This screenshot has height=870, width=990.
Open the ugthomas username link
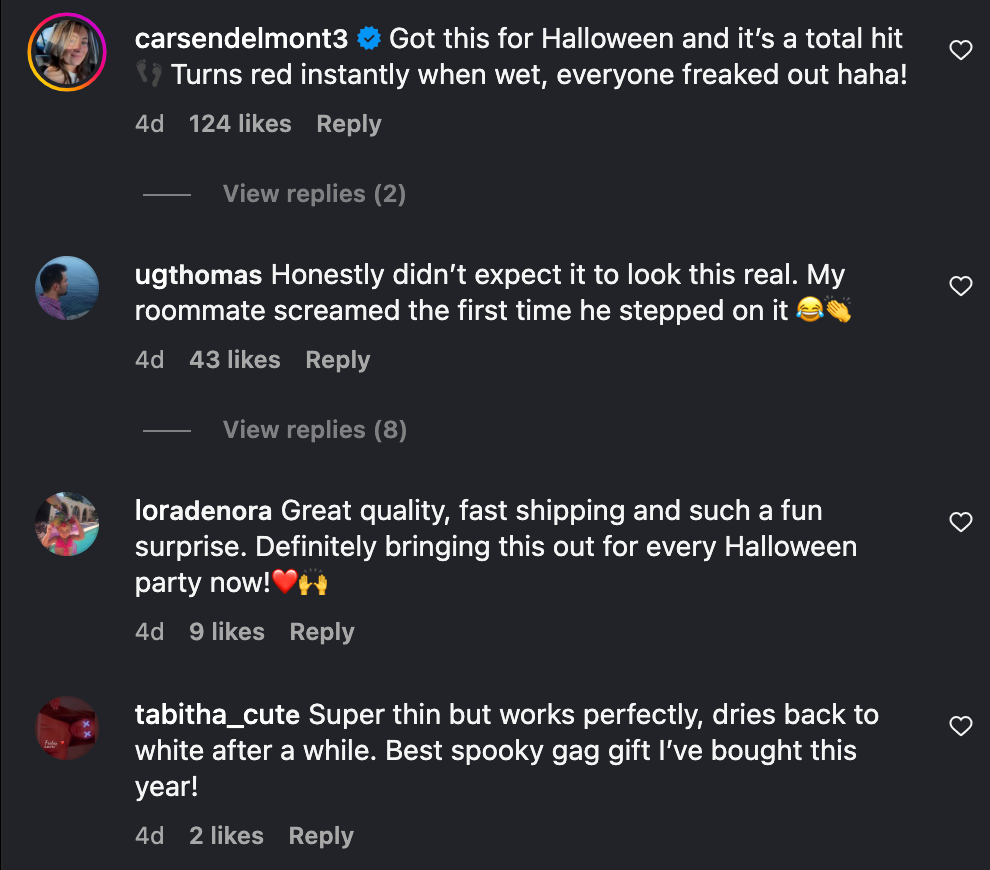198,275
